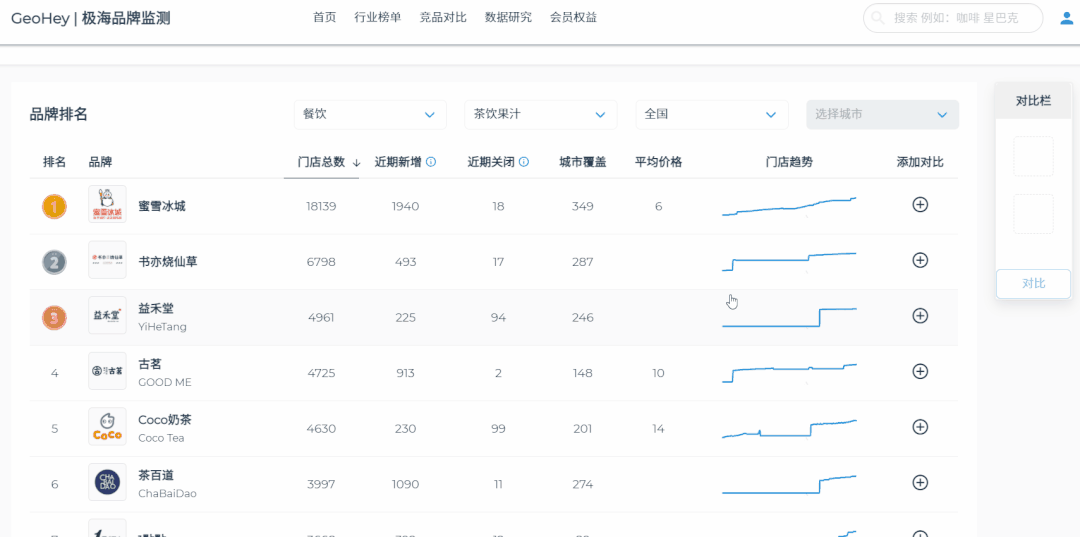Click the 对比栏 panel title
1080x537 pixels.
click(x=1033, y=101)
